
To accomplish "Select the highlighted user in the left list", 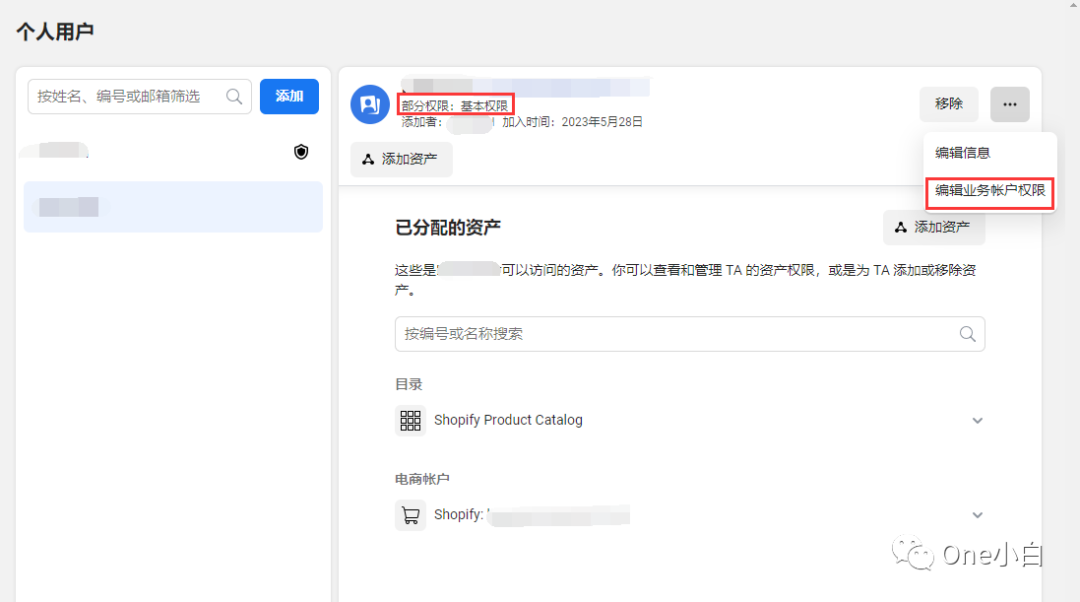I will click(173, 207).
